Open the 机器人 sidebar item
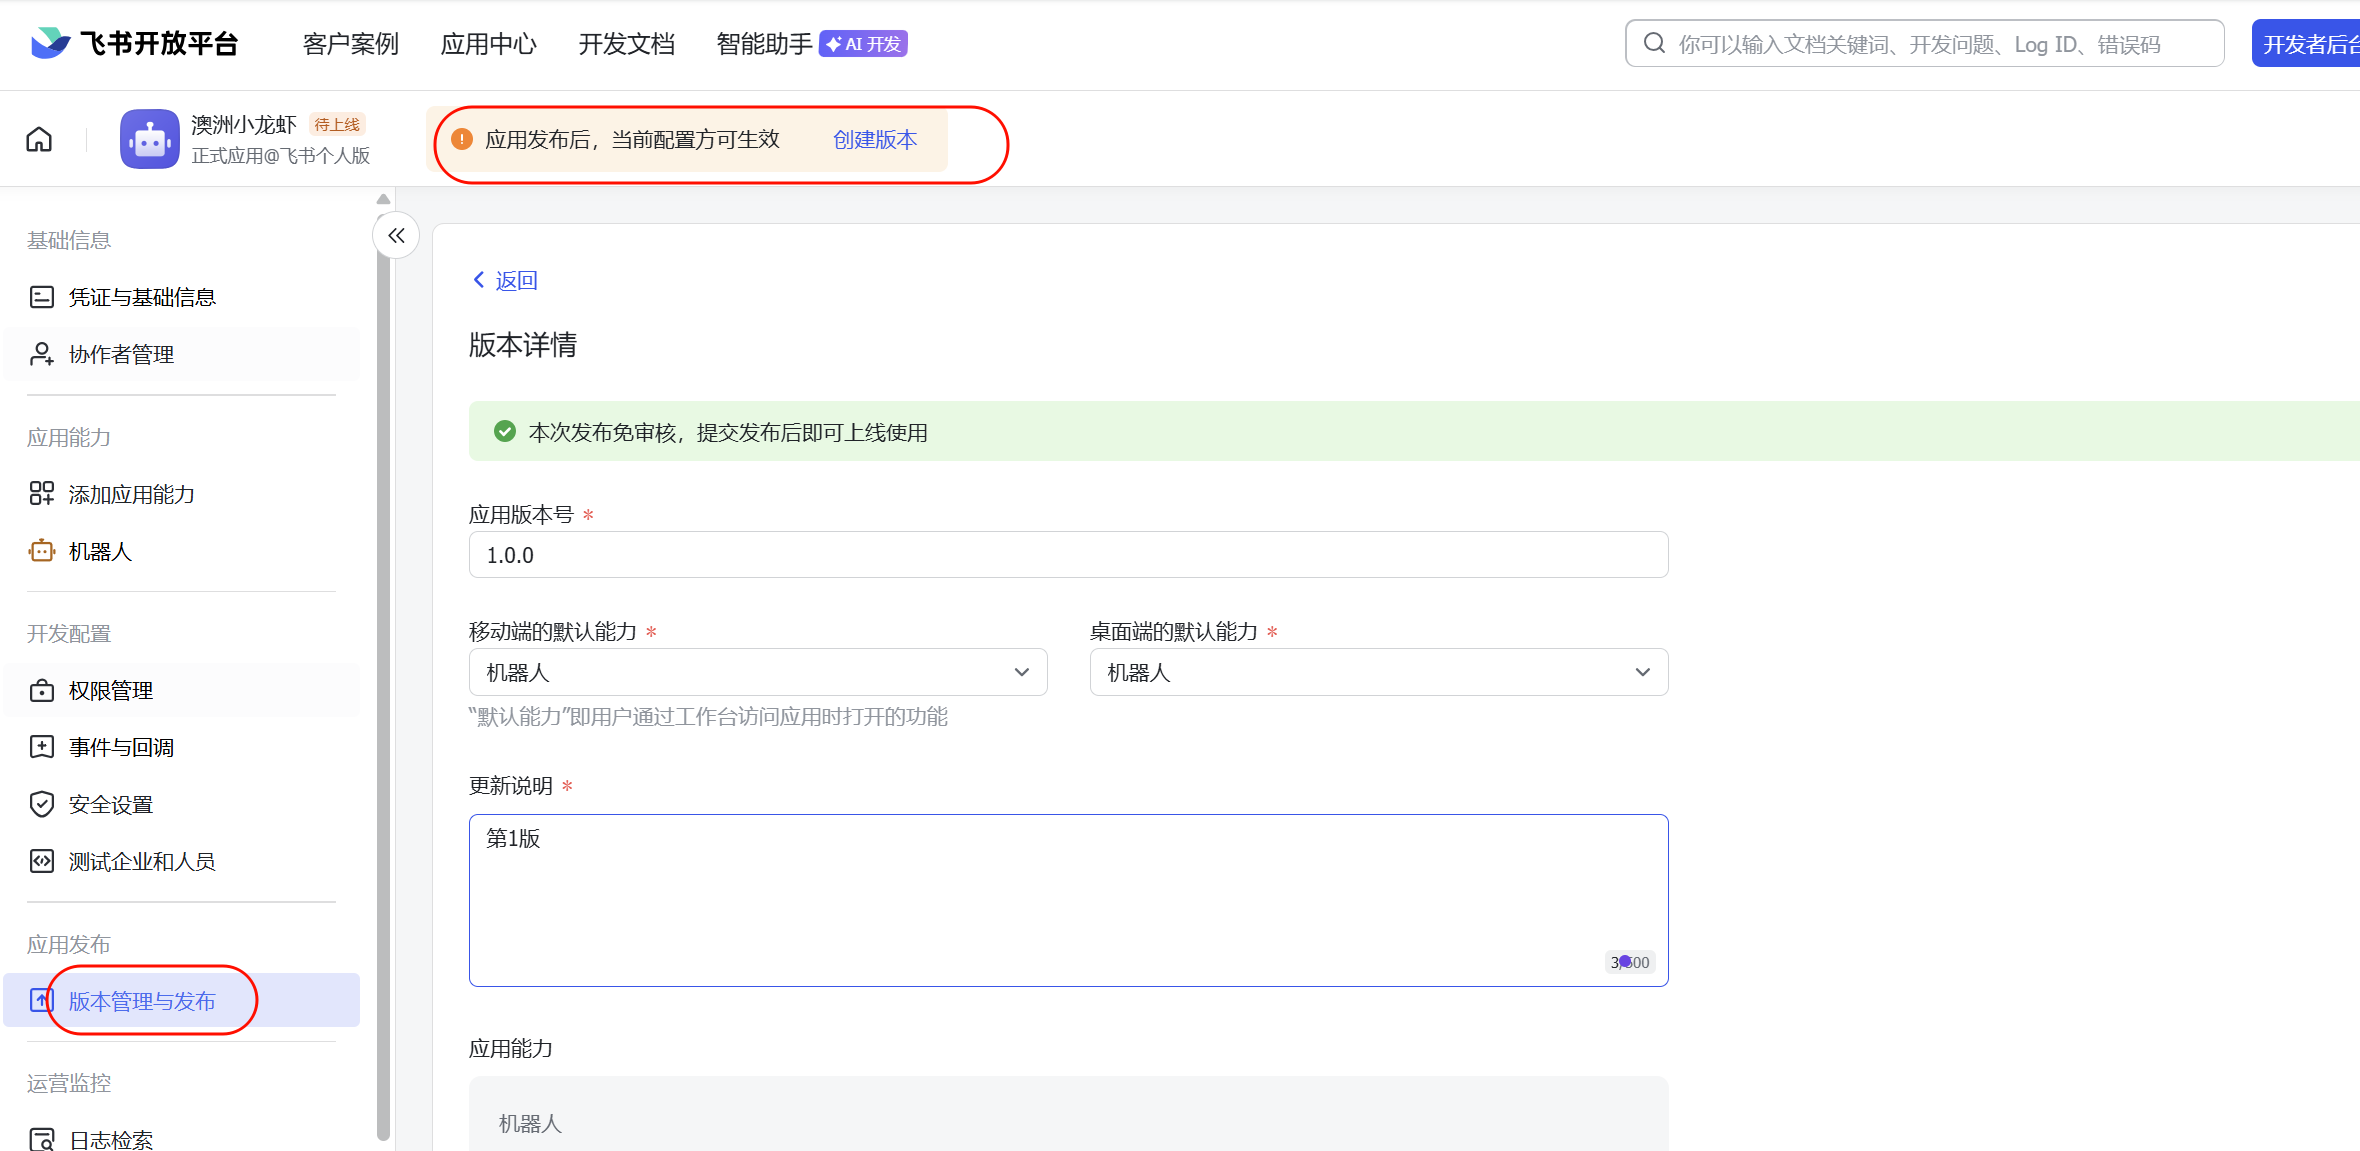The image size is (2360, 1151). click(x=100, y=551)
